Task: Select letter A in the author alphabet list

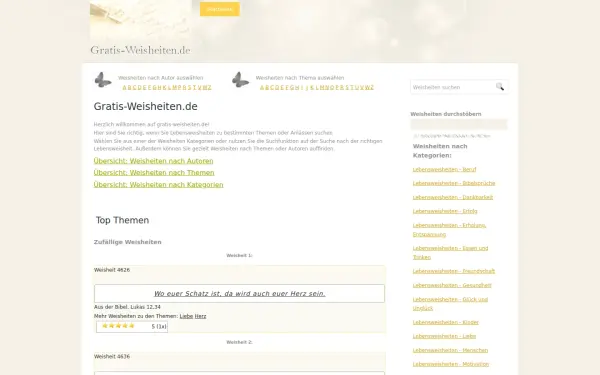Action: (x=124, y=88)
